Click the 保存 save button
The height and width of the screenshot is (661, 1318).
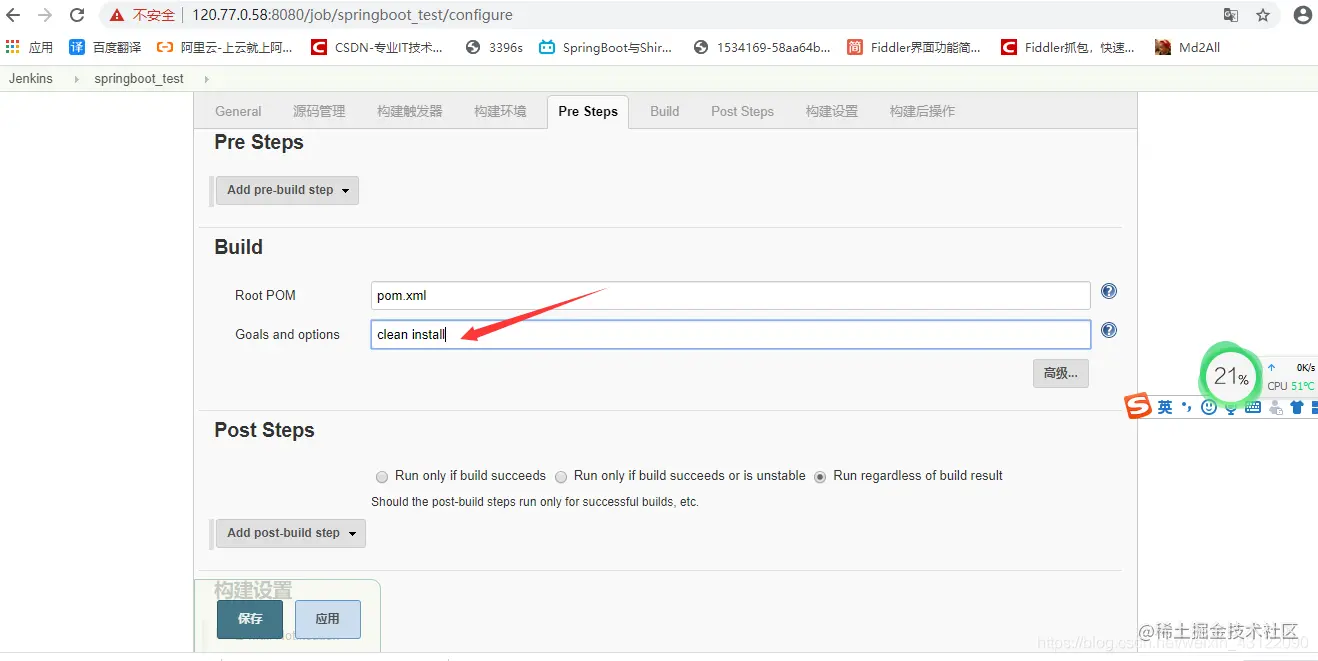point(250,619)
